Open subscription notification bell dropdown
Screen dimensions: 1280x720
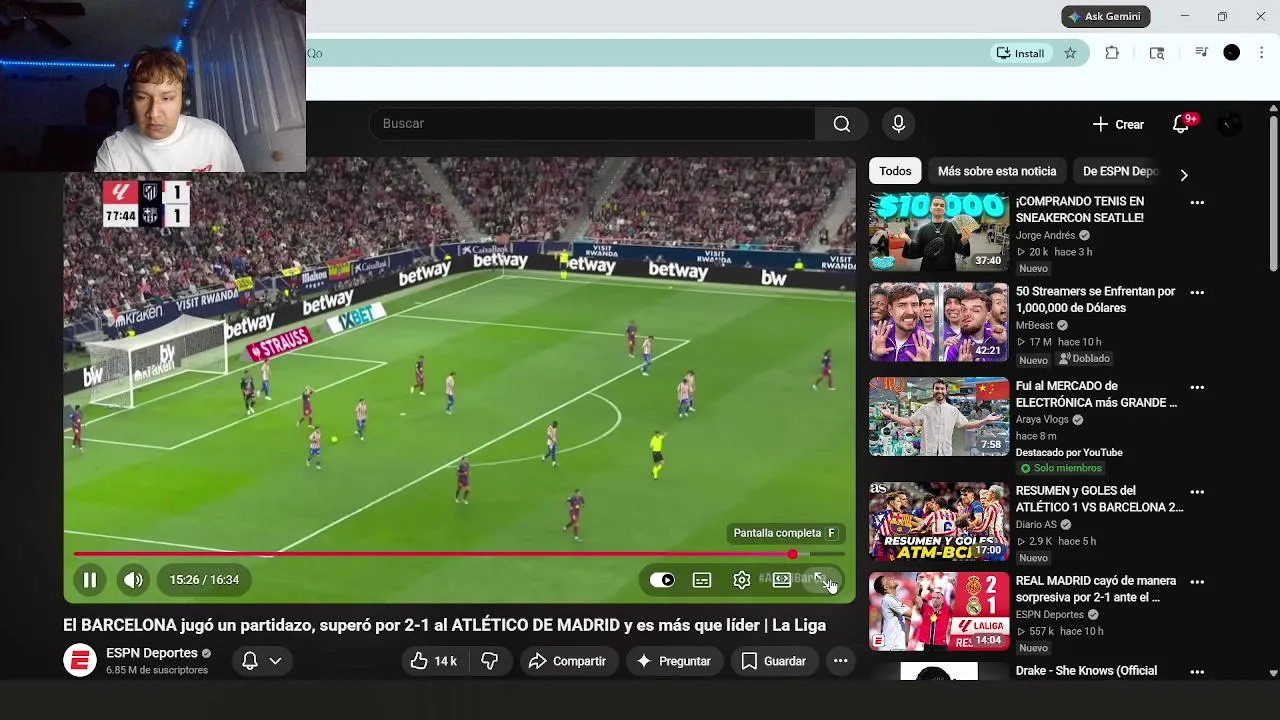pos(262,661)
